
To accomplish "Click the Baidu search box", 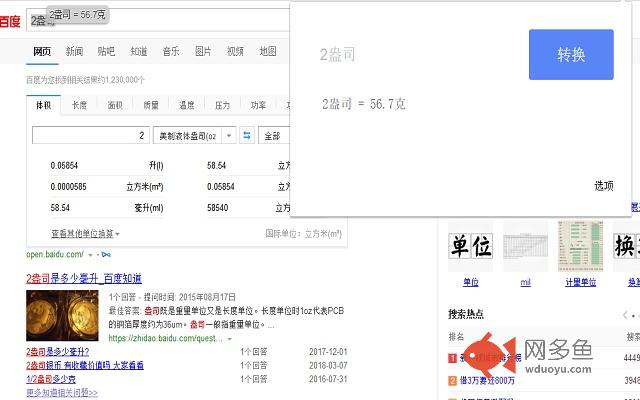I will 158,20.
